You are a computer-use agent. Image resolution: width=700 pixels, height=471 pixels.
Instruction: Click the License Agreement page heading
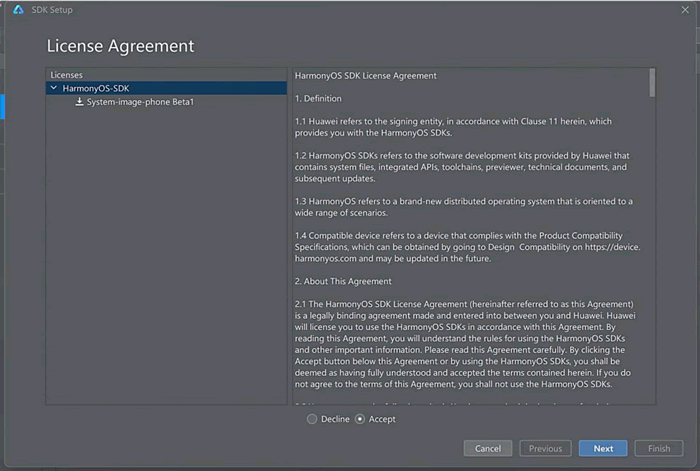[121, 46]
